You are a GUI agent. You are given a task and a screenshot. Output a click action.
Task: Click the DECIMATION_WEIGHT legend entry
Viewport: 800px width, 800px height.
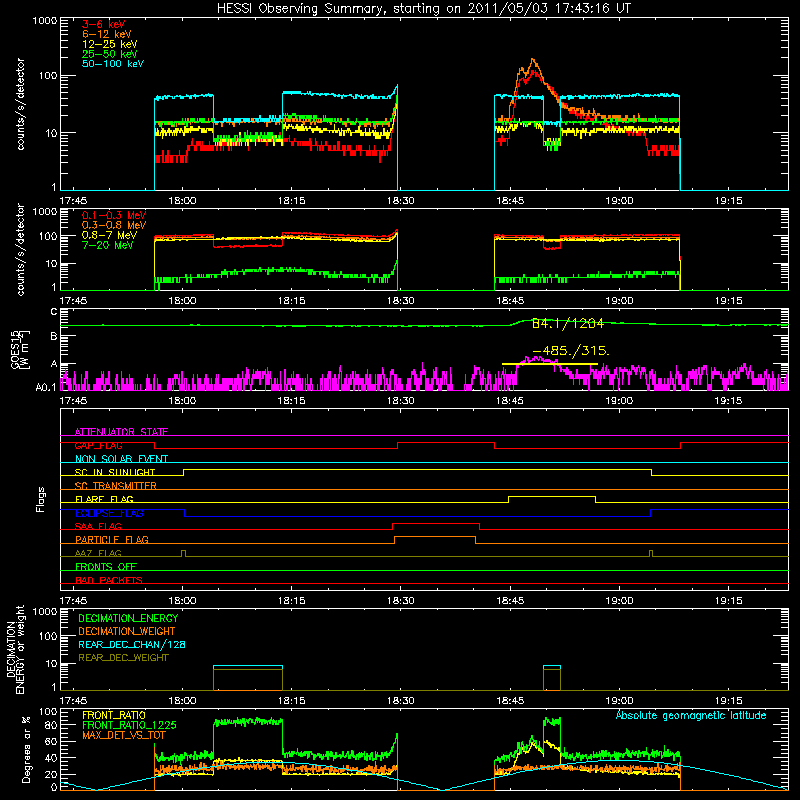pos(127,631)
